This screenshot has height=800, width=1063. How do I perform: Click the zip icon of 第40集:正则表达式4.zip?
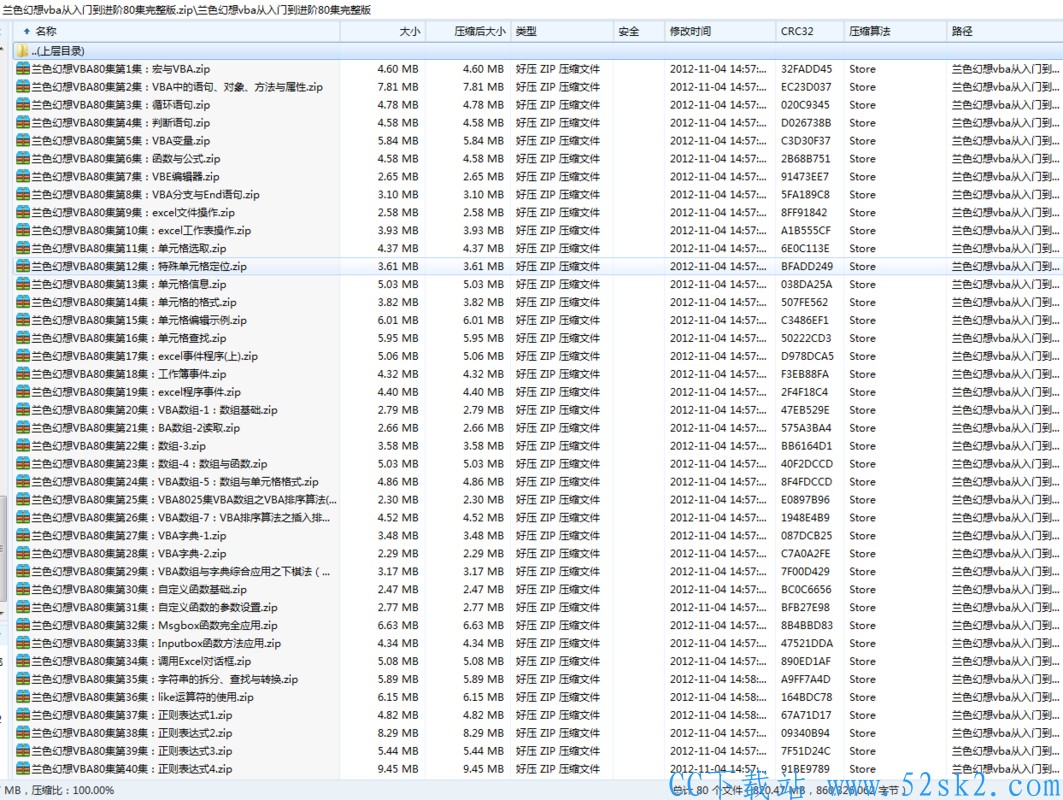(22, 769)
